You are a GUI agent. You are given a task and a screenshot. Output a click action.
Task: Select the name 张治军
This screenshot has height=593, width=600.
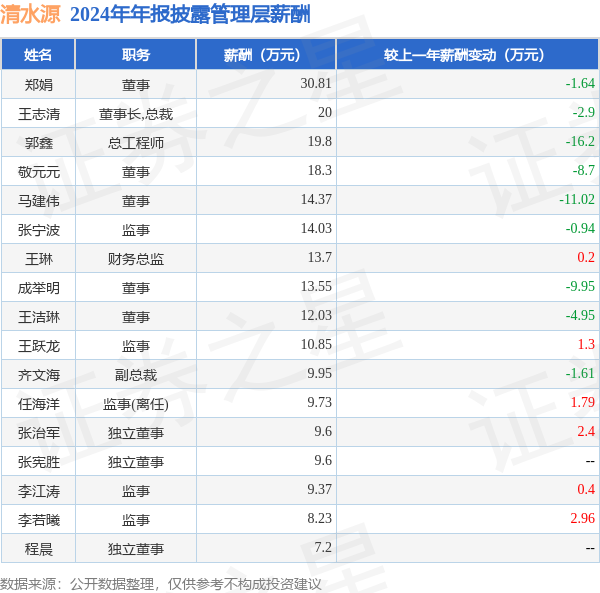tap(39, 433)
